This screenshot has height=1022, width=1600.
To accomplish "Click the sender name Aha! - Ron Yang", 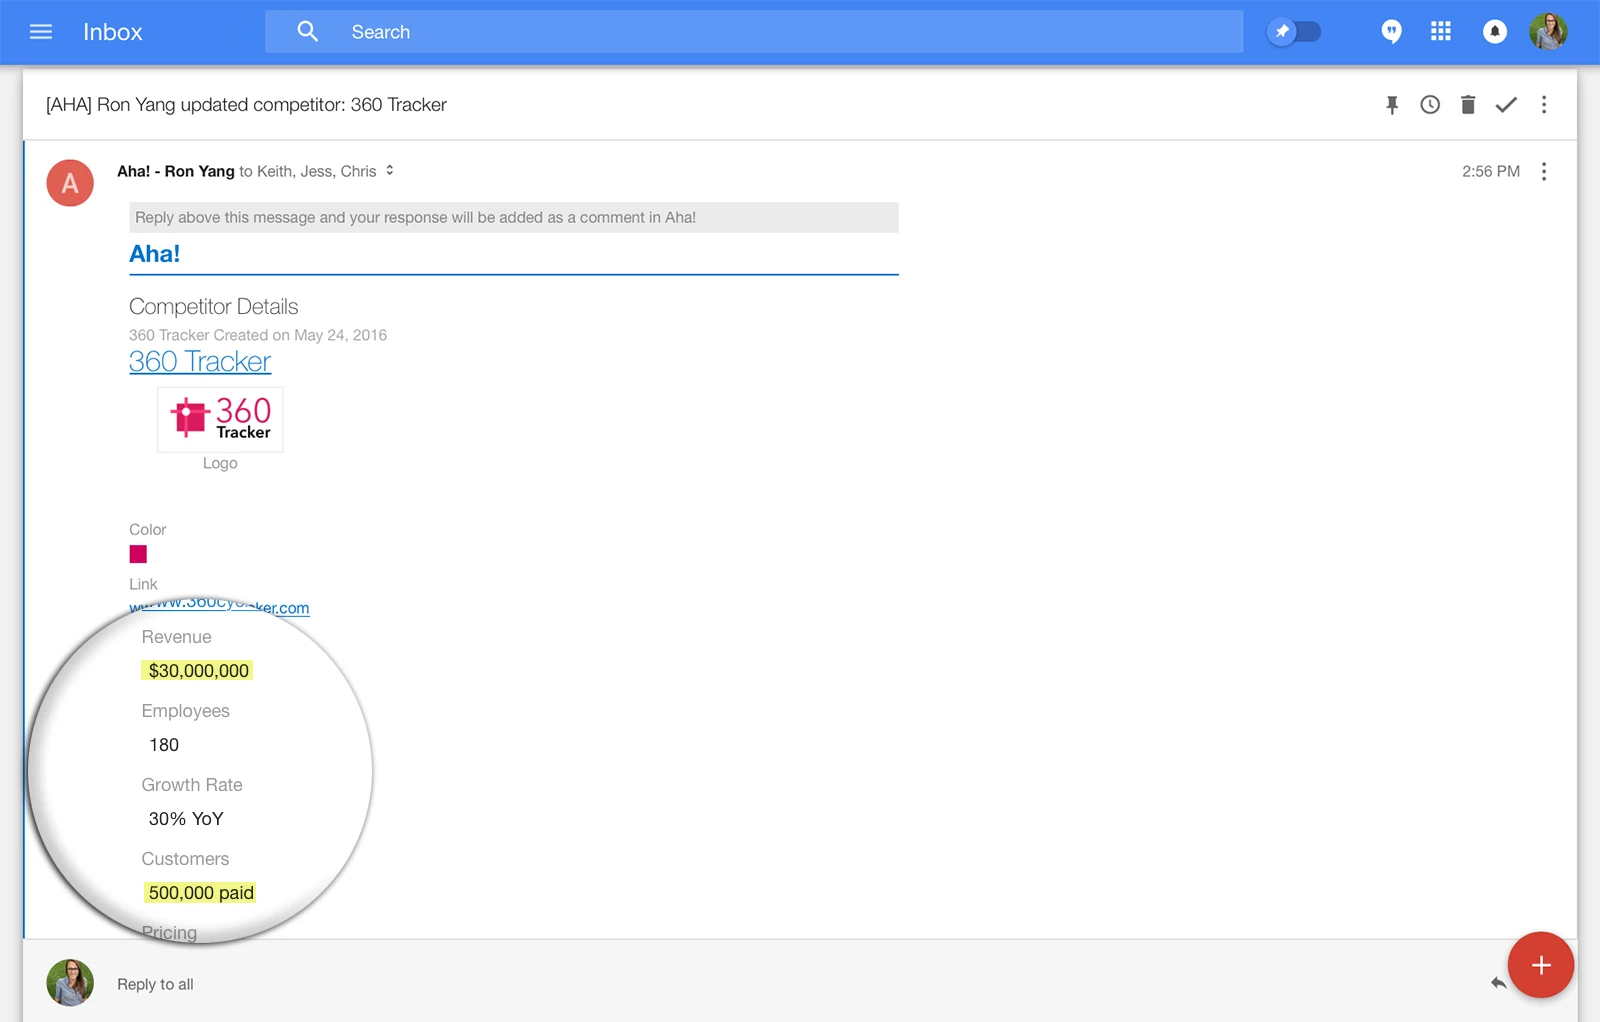I will (176, 171).
